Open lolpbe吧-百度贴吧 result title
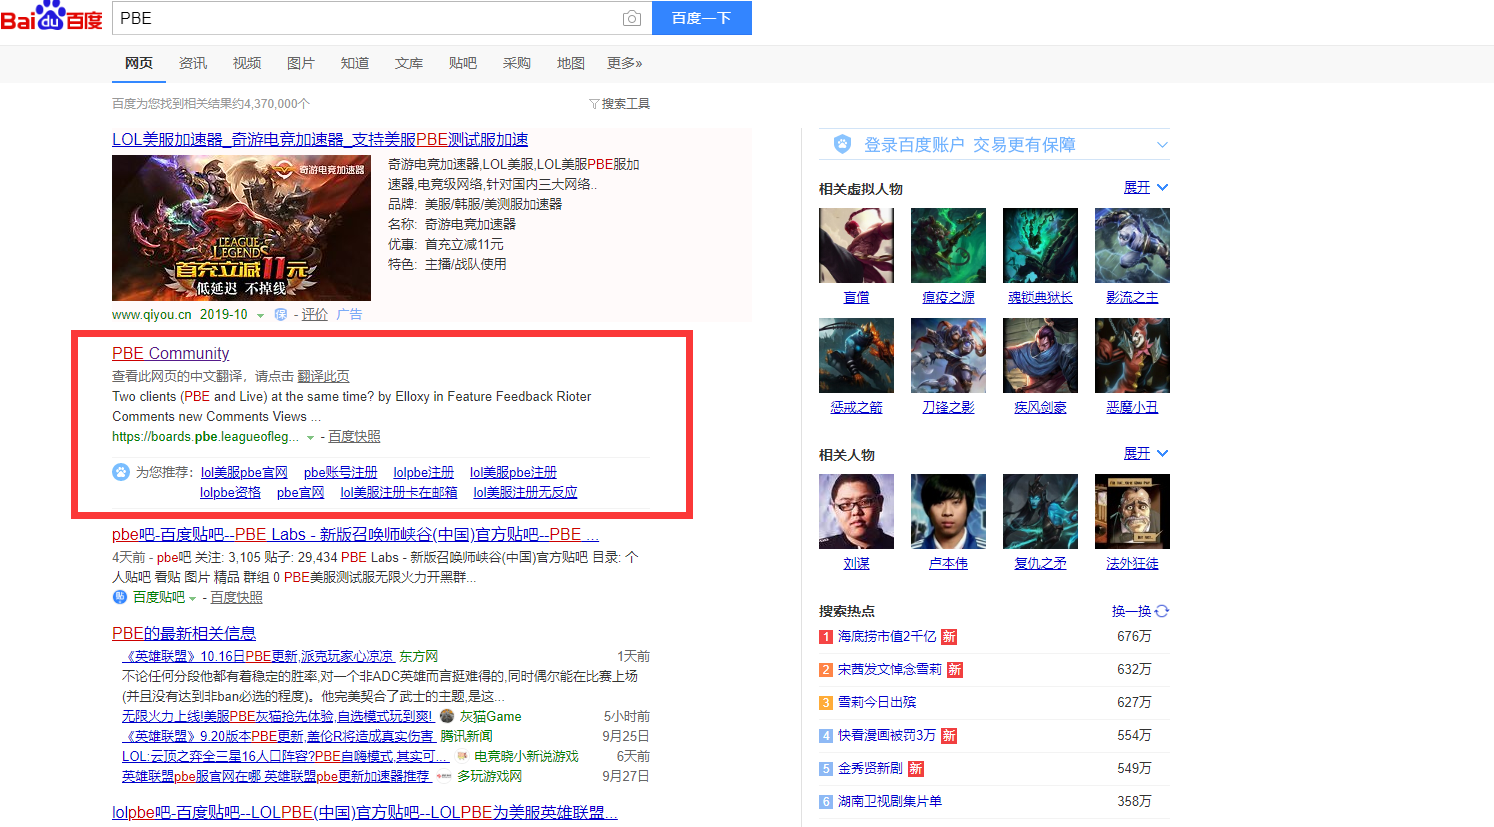The width and height of the screenshot is (1494, 827). (364, 812)
